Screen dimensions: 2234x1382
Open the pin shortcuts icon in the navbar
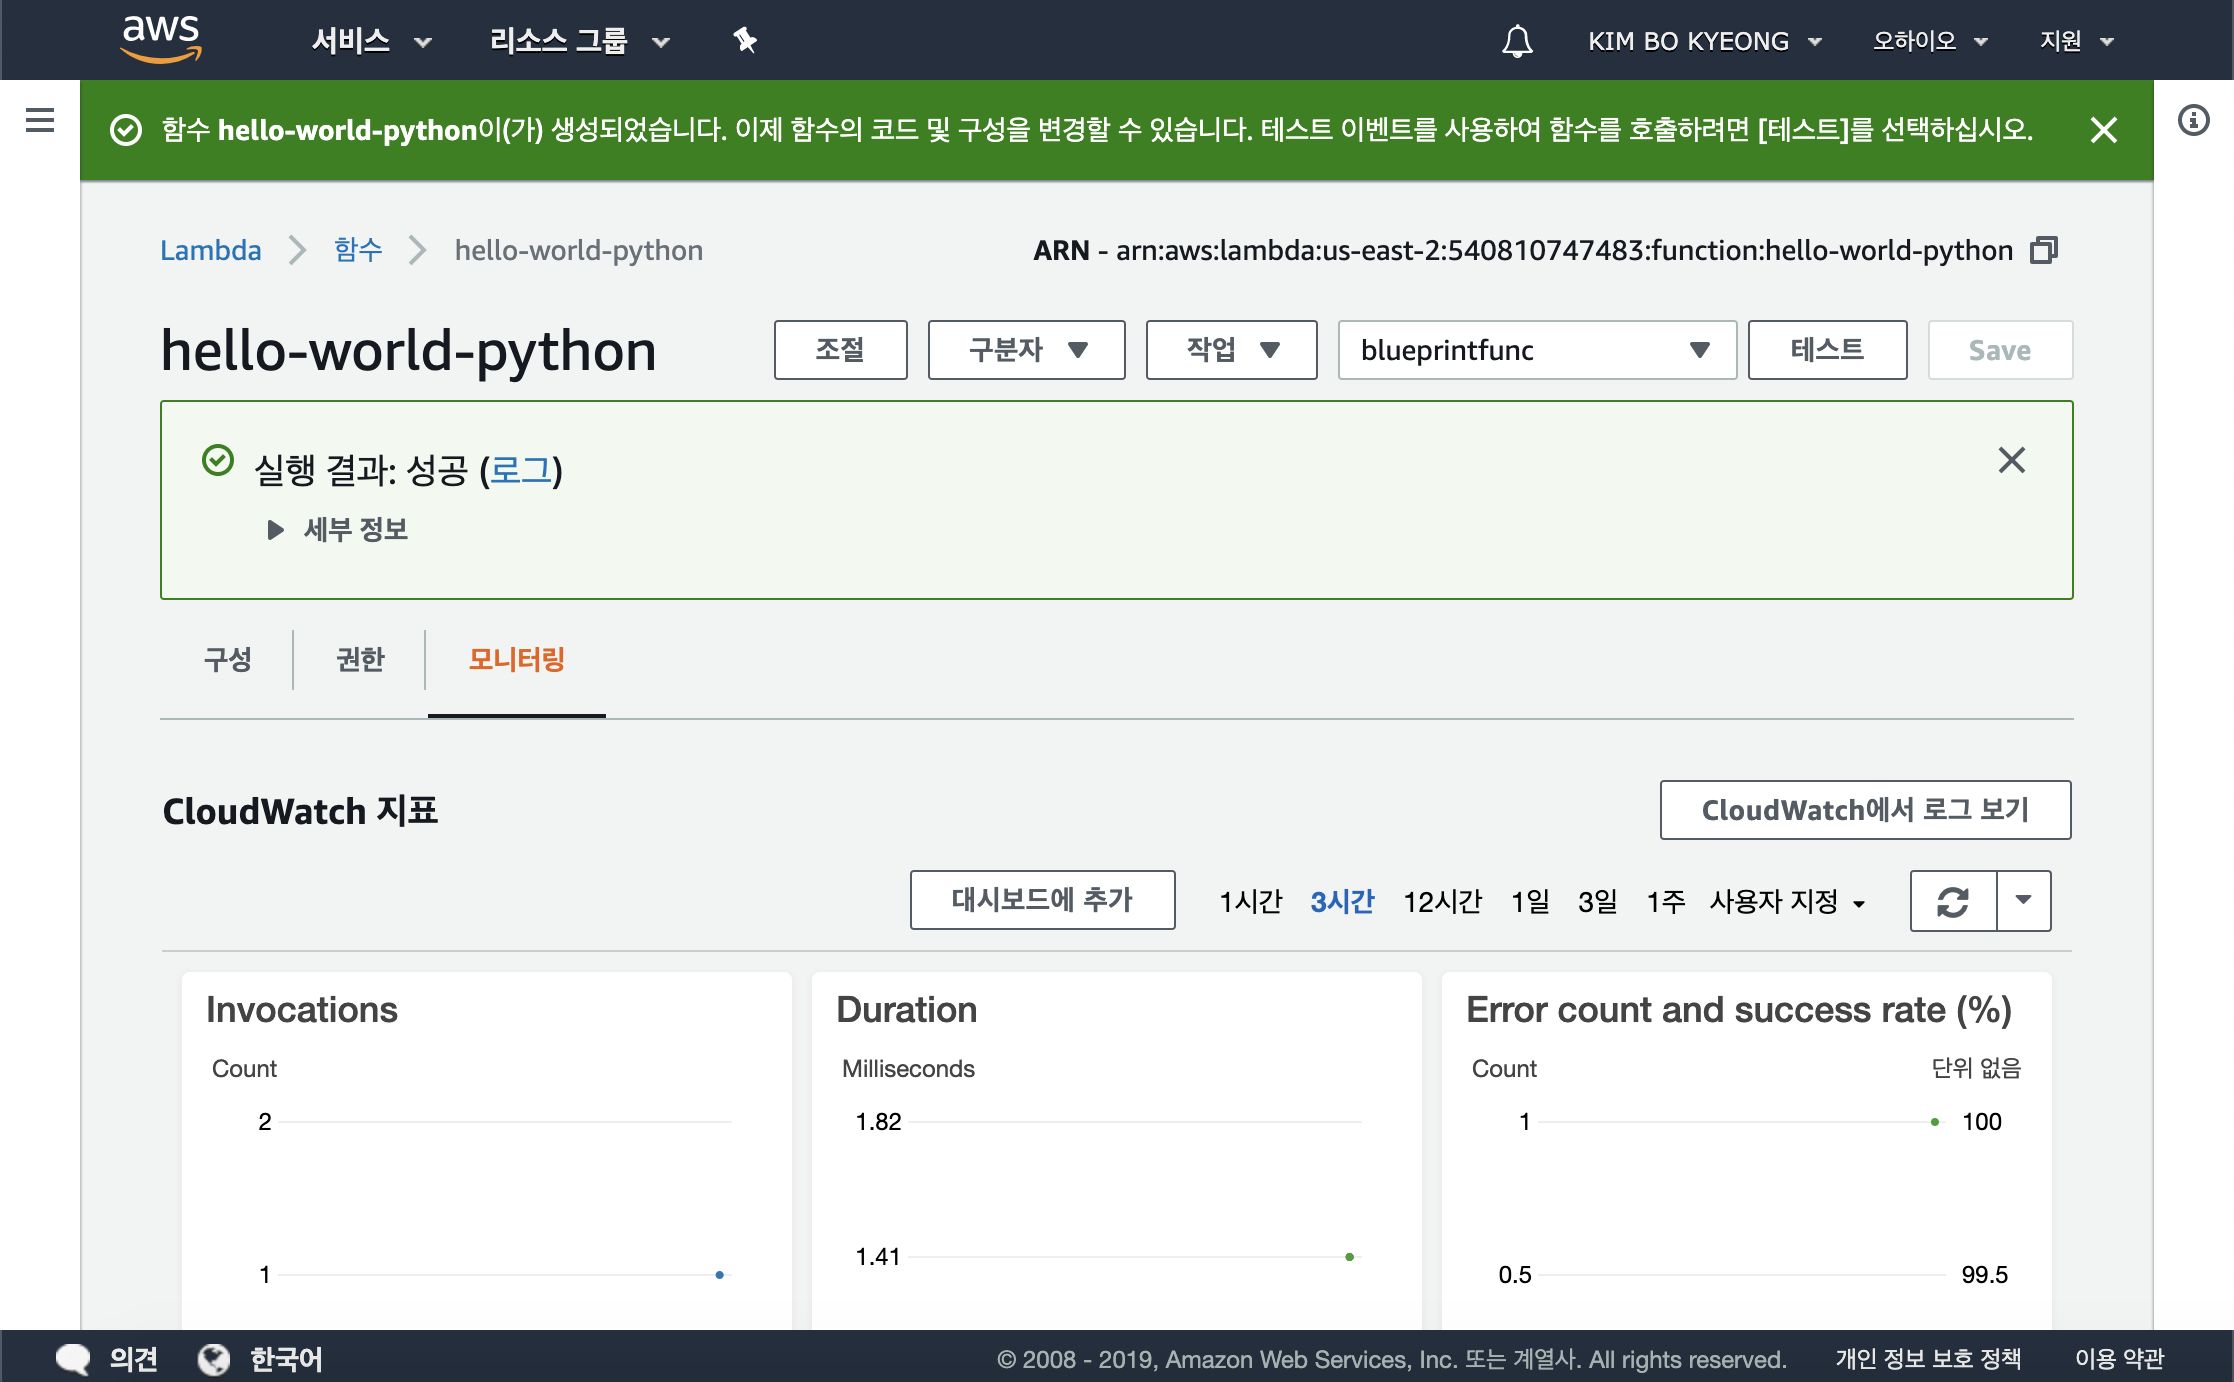pyautogui.click(x=745, y=41)
